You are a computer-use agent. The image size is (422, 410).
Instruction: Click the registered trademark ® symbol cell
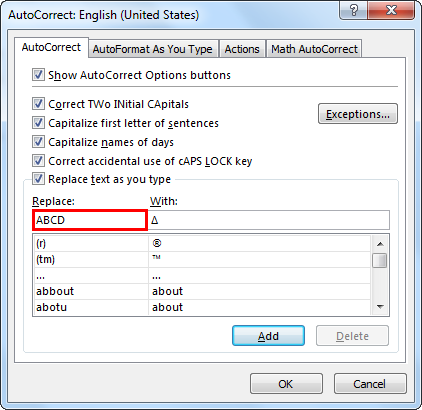(x=259, y=243)
